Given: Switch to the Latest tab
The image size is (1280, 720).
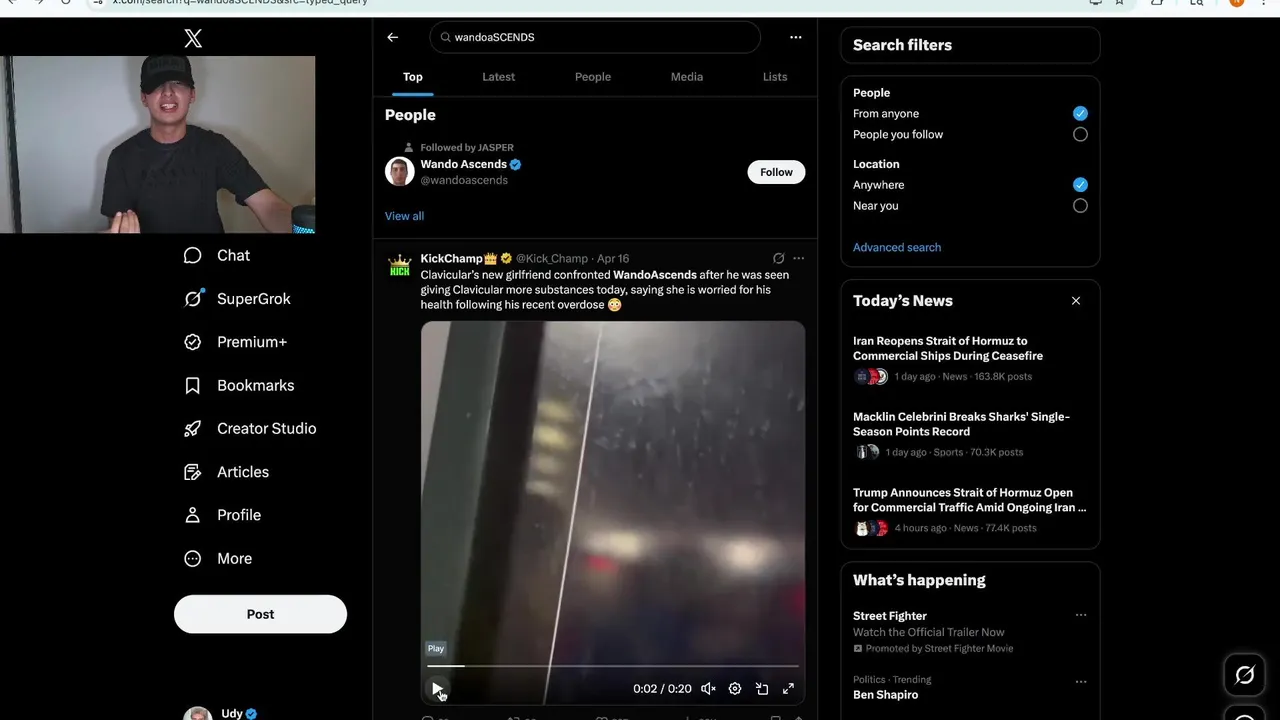Looking at the screenshot, I should [498, 77].
